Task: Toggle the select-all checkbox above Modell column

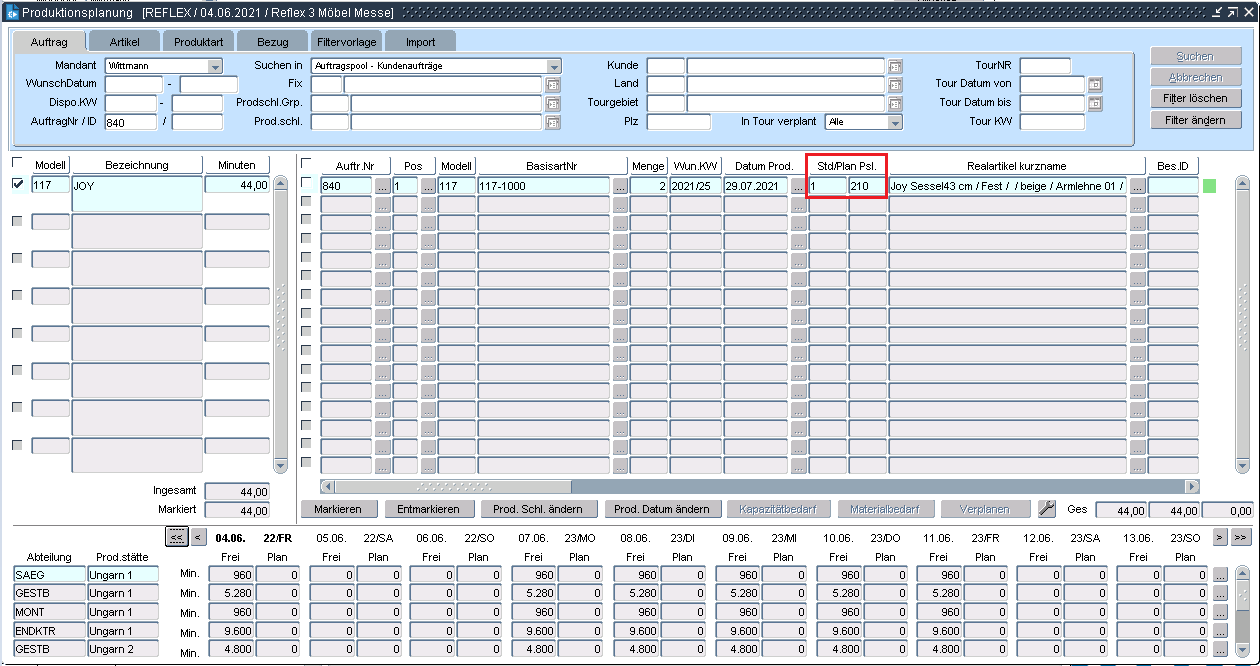Action: coord(18,162)
